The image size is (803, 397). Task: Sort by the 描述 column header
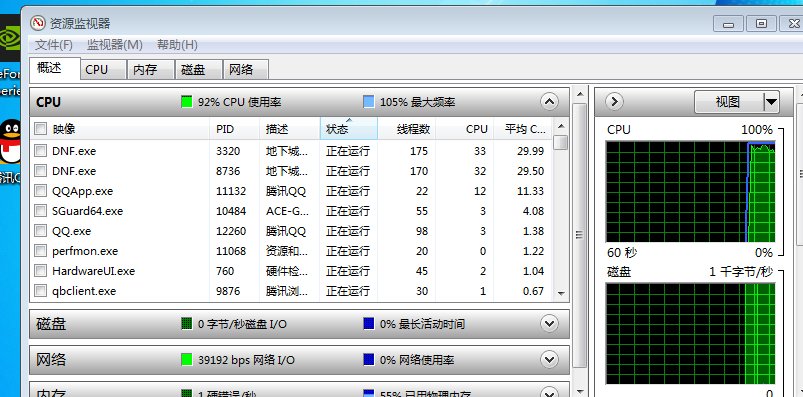pos(289,129)
